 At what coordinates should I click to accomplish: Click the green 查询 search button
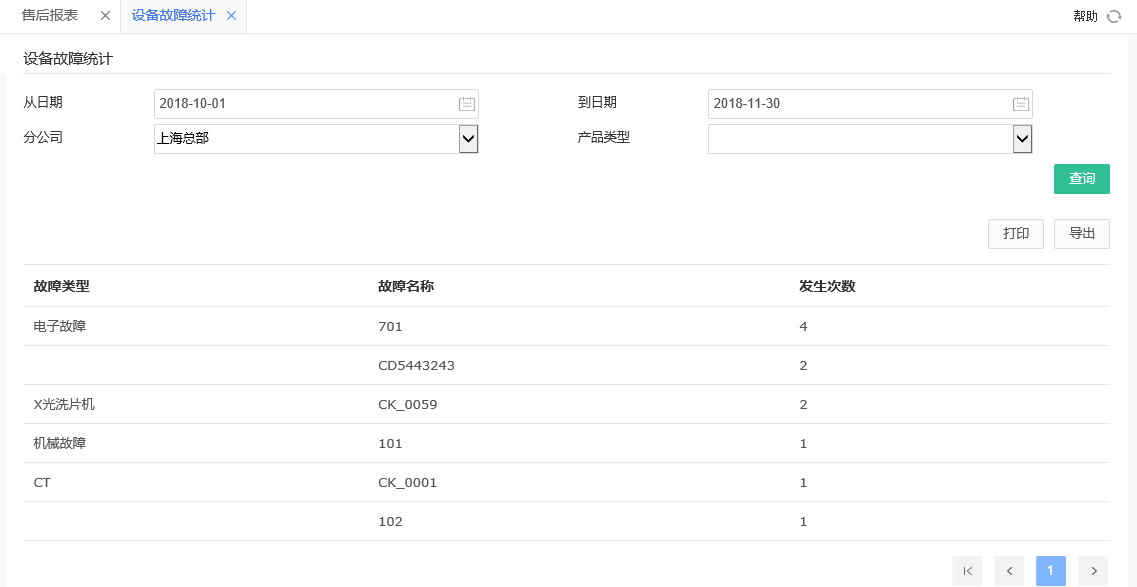click(1081, 178)
